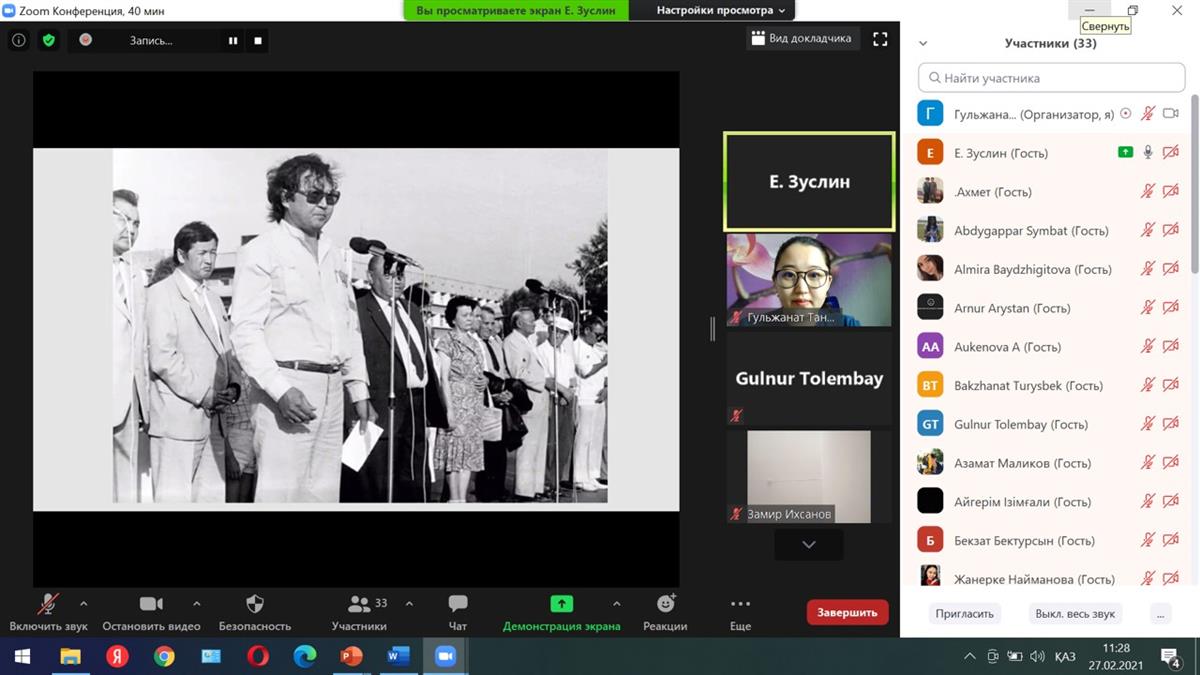
Task: Enter full screen mode
Action: coord(880,39)
